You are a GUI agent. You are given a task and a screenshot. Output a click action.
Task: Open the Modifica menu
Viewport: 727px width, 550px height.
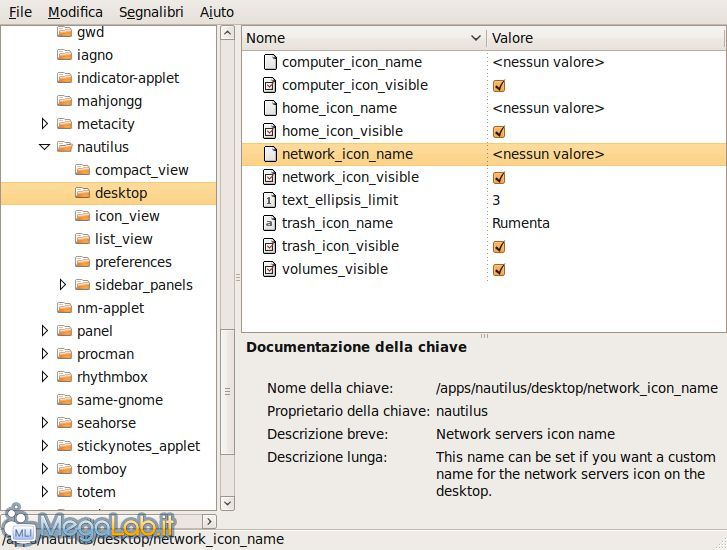(x=75, y=12)
